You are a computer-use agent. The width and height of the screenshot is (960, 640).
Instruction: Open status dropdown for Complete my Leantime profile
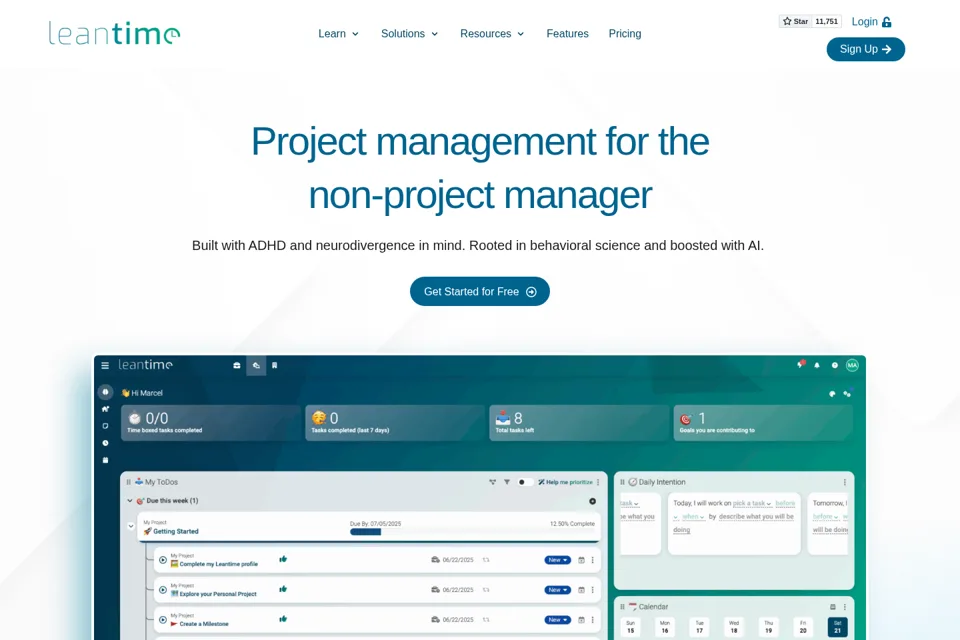tap(558, 560)
